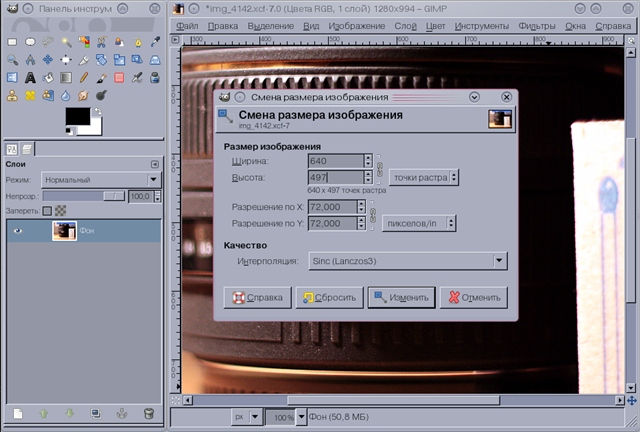Screen dimensions: 640x432
Task: Click the Изменить button
Action: [400, 298]
